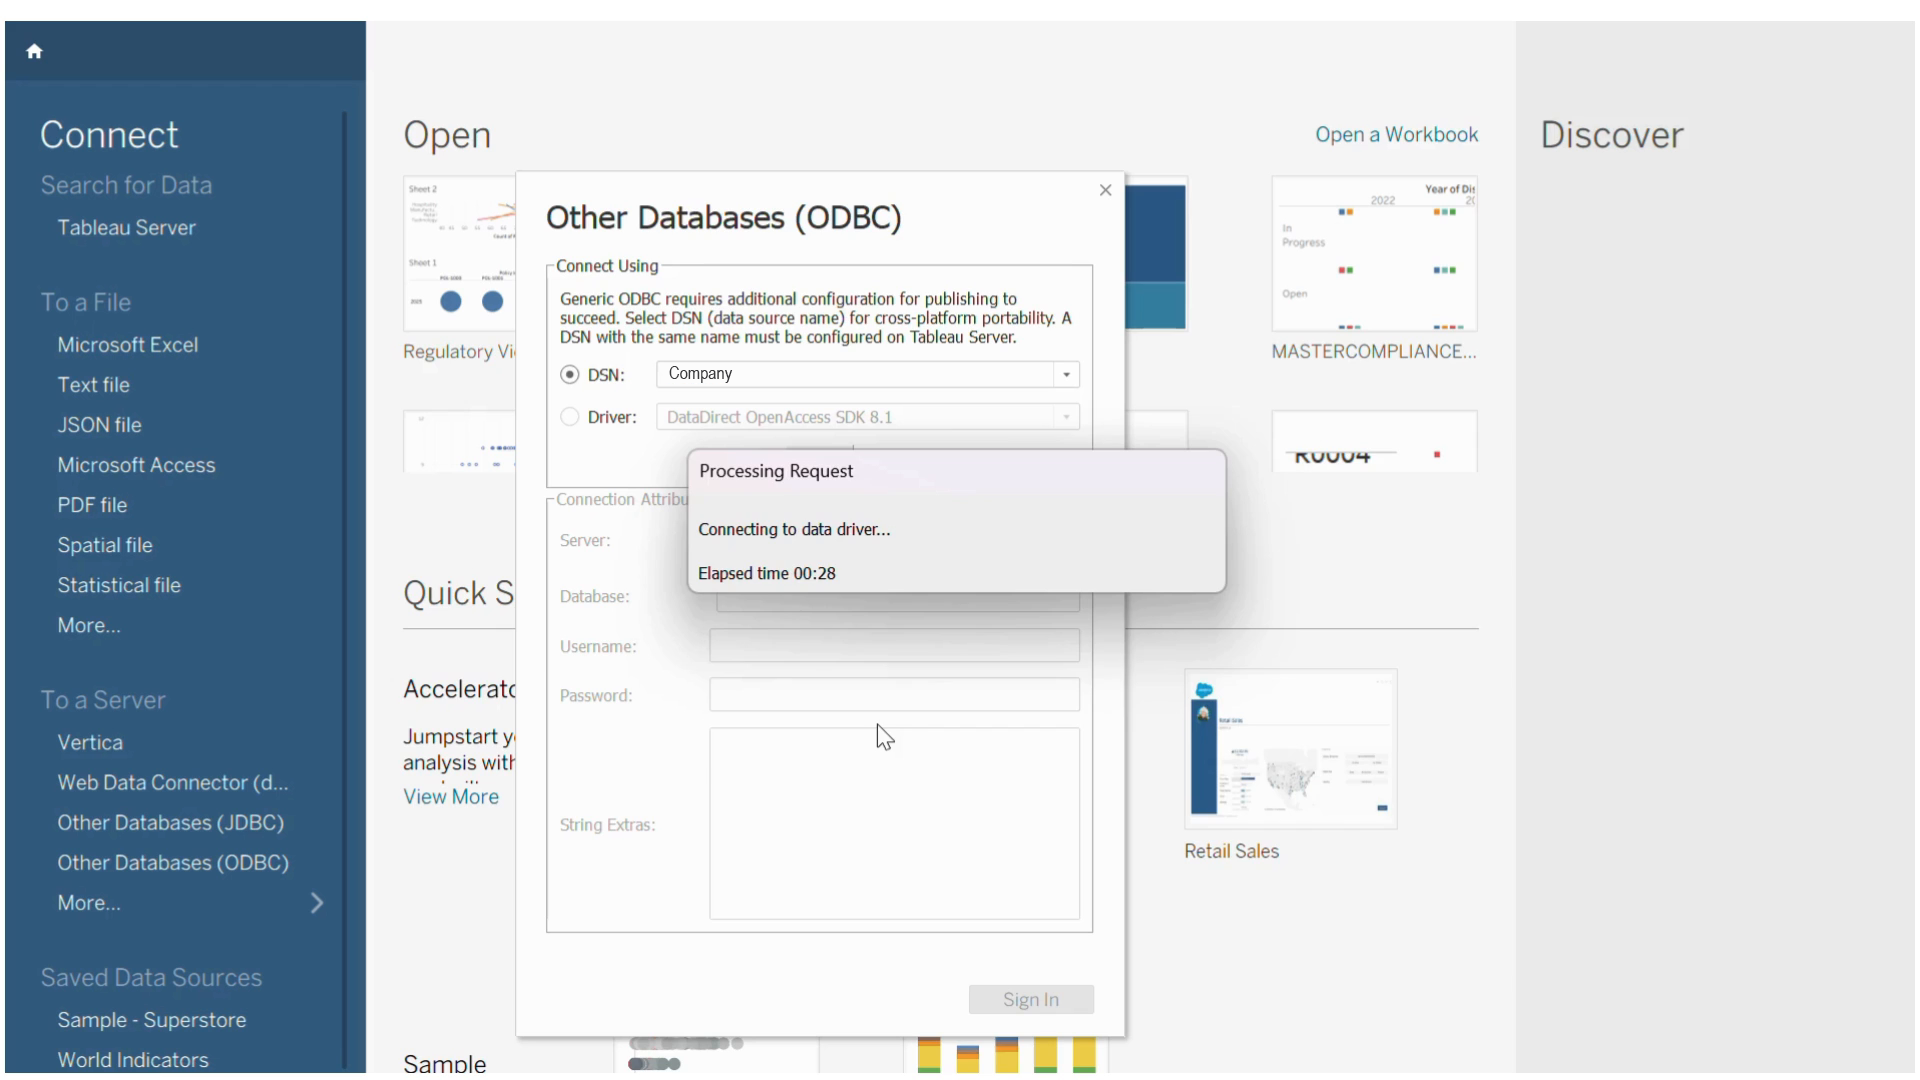Click the Username input field

(894, 646)
